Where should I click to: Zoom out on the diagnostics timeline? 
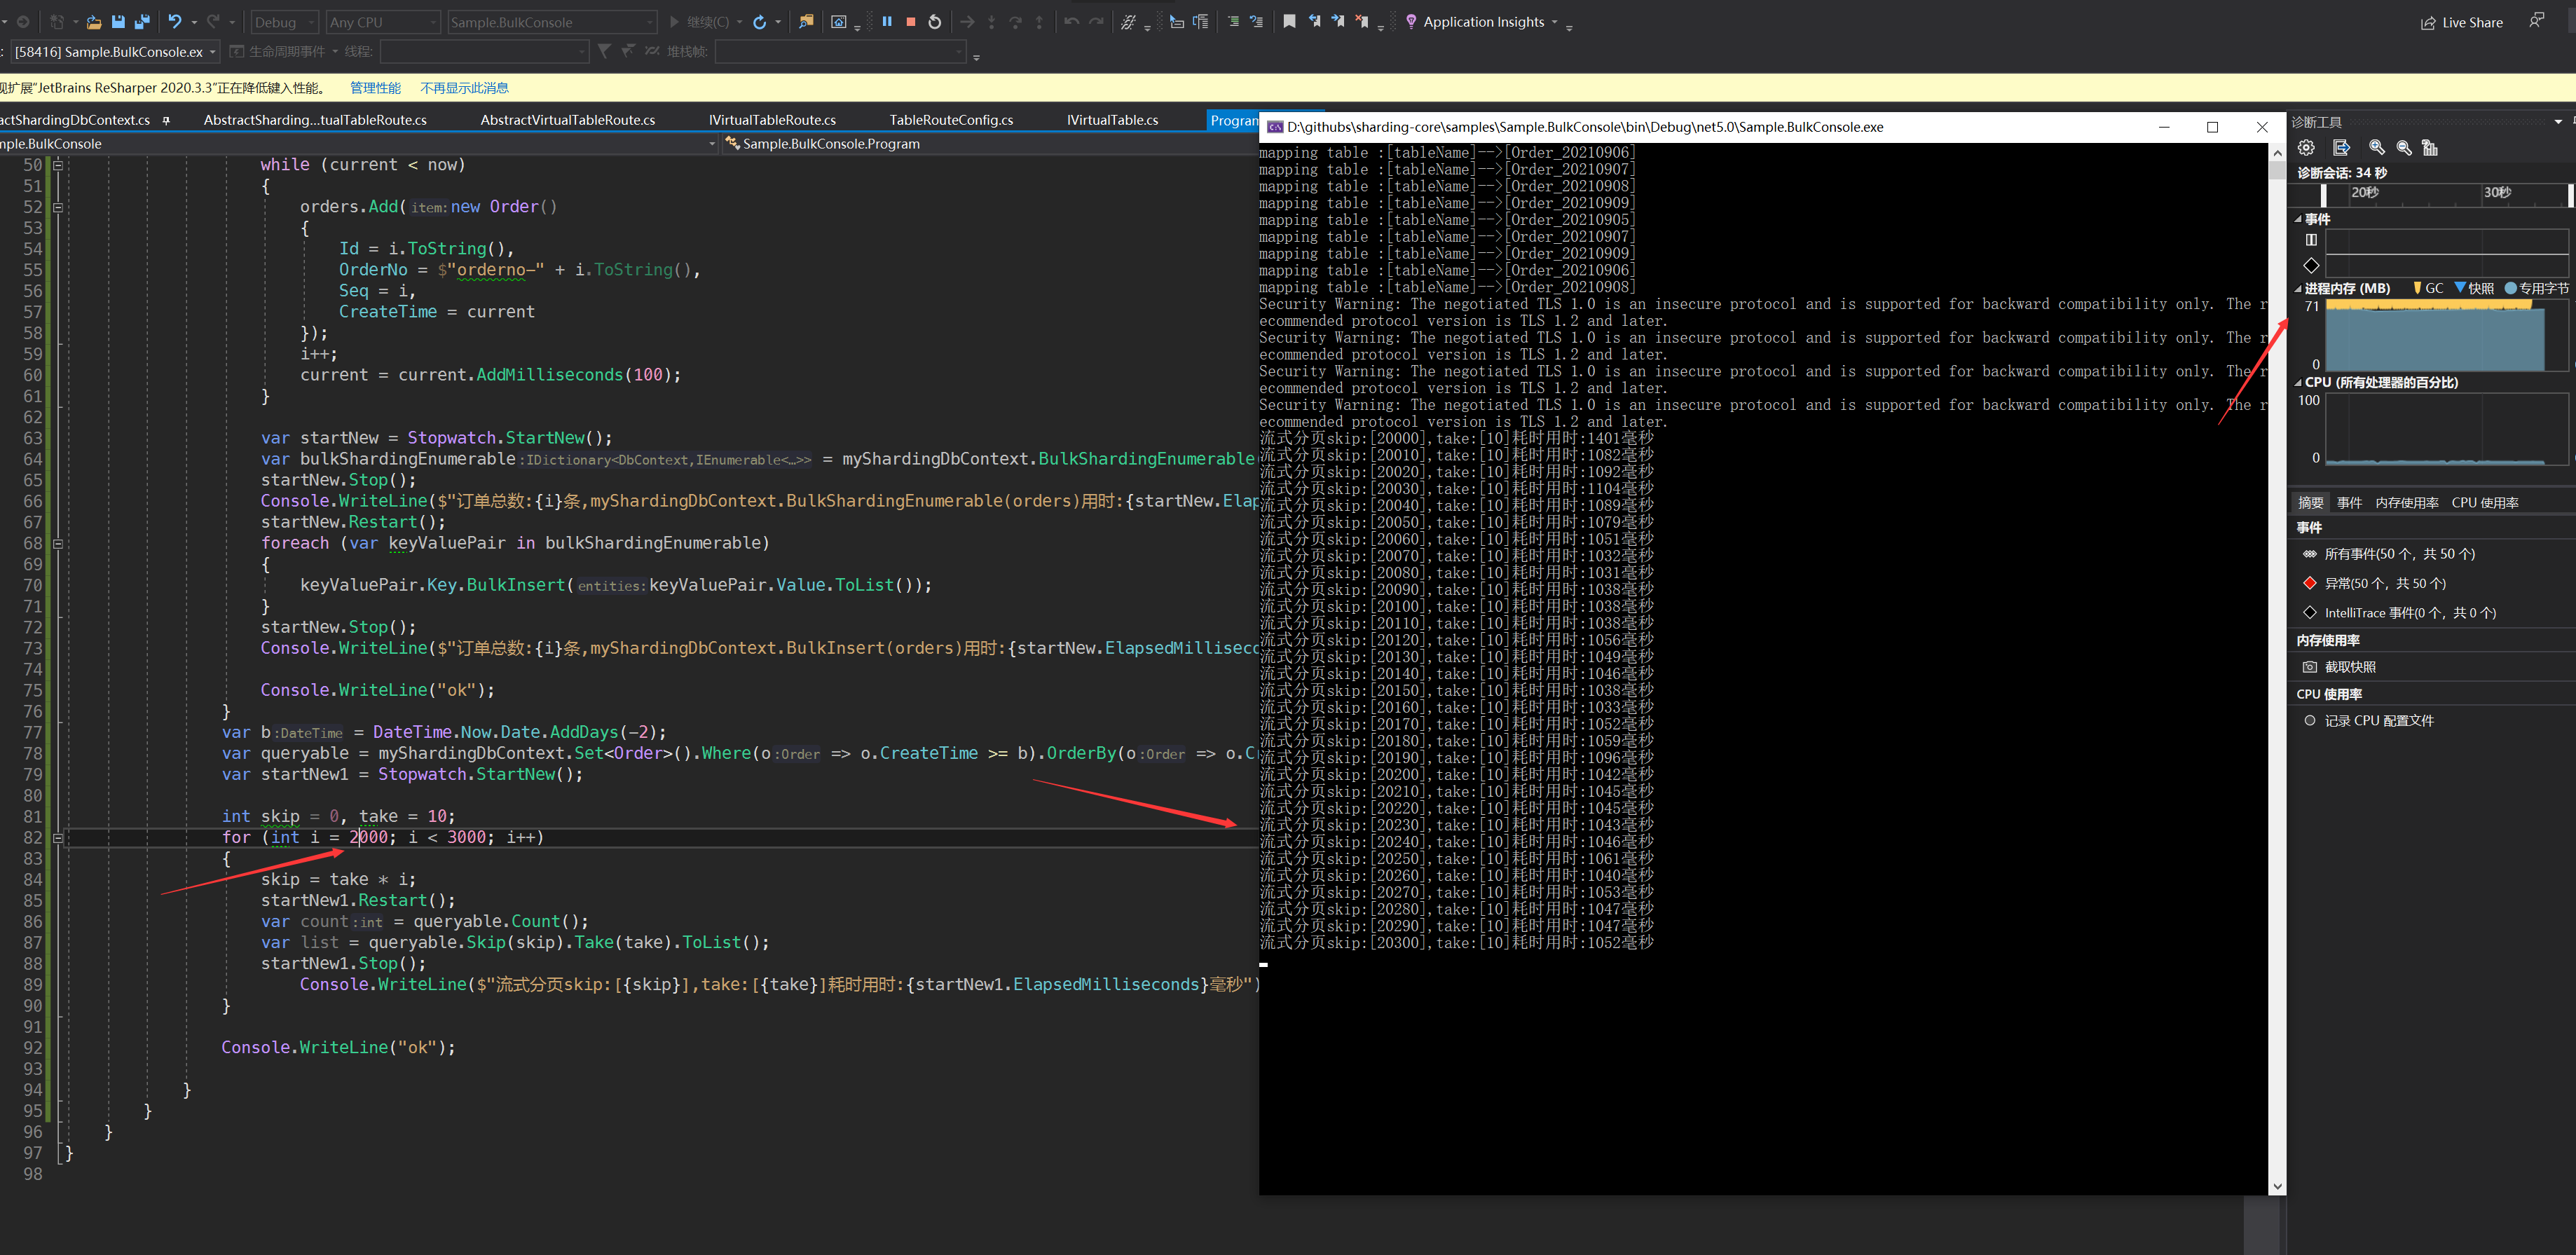coord(2404,147)
